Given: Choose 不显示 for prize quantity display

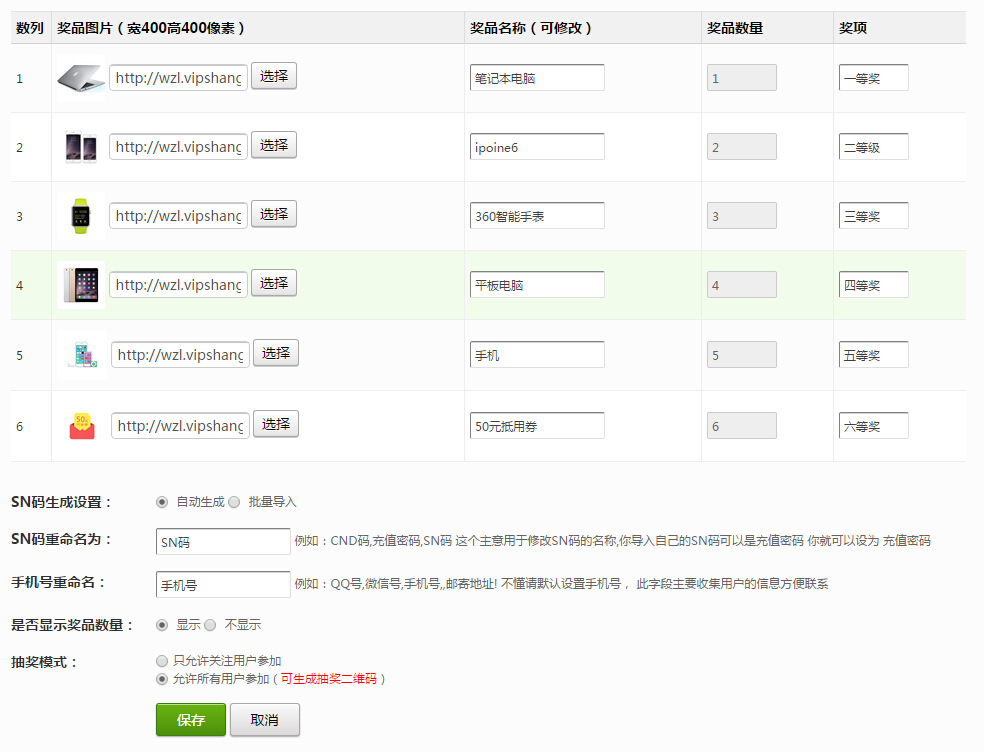Looking at the screenshot, I should point(210,625).
